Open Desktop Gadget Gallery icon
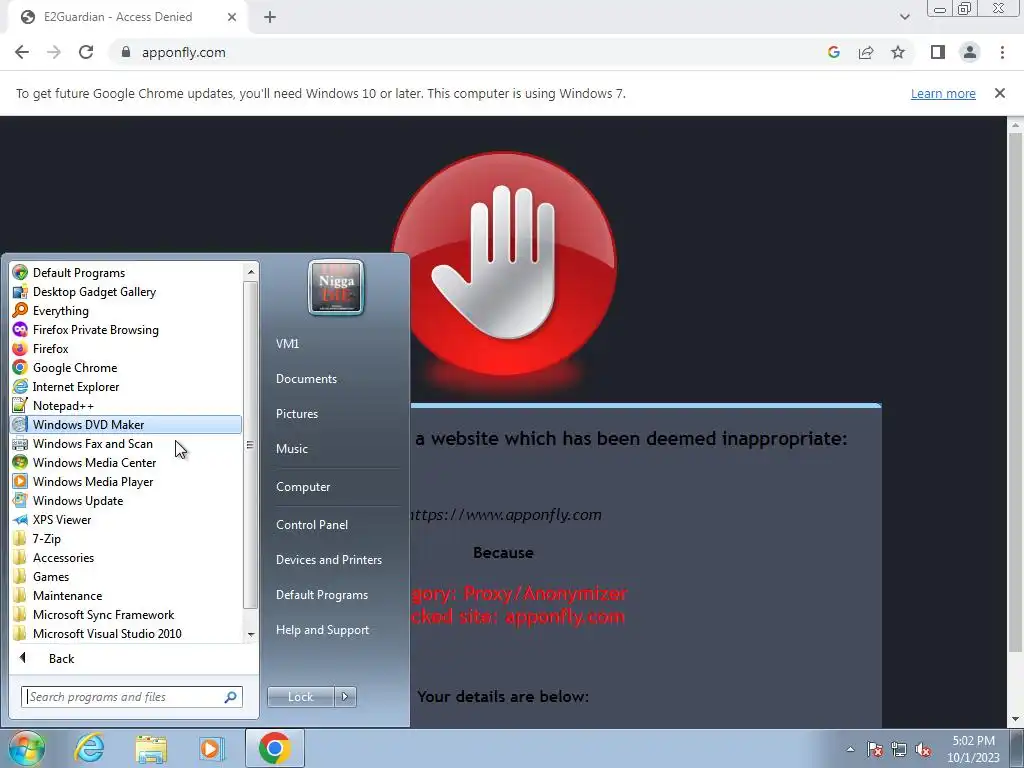Screen dimensions: 1024x768 pos(20,291)
